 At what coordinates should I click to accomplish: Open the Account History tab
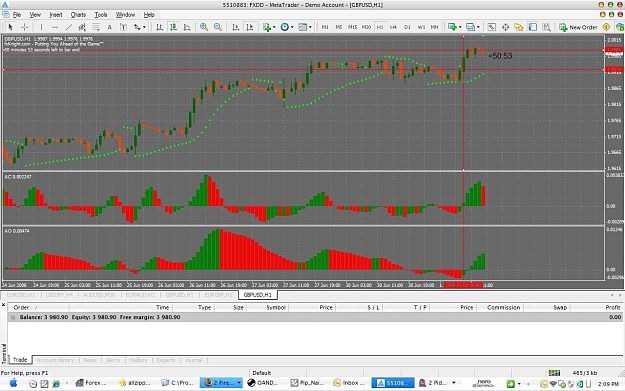[x=55, y=360]
